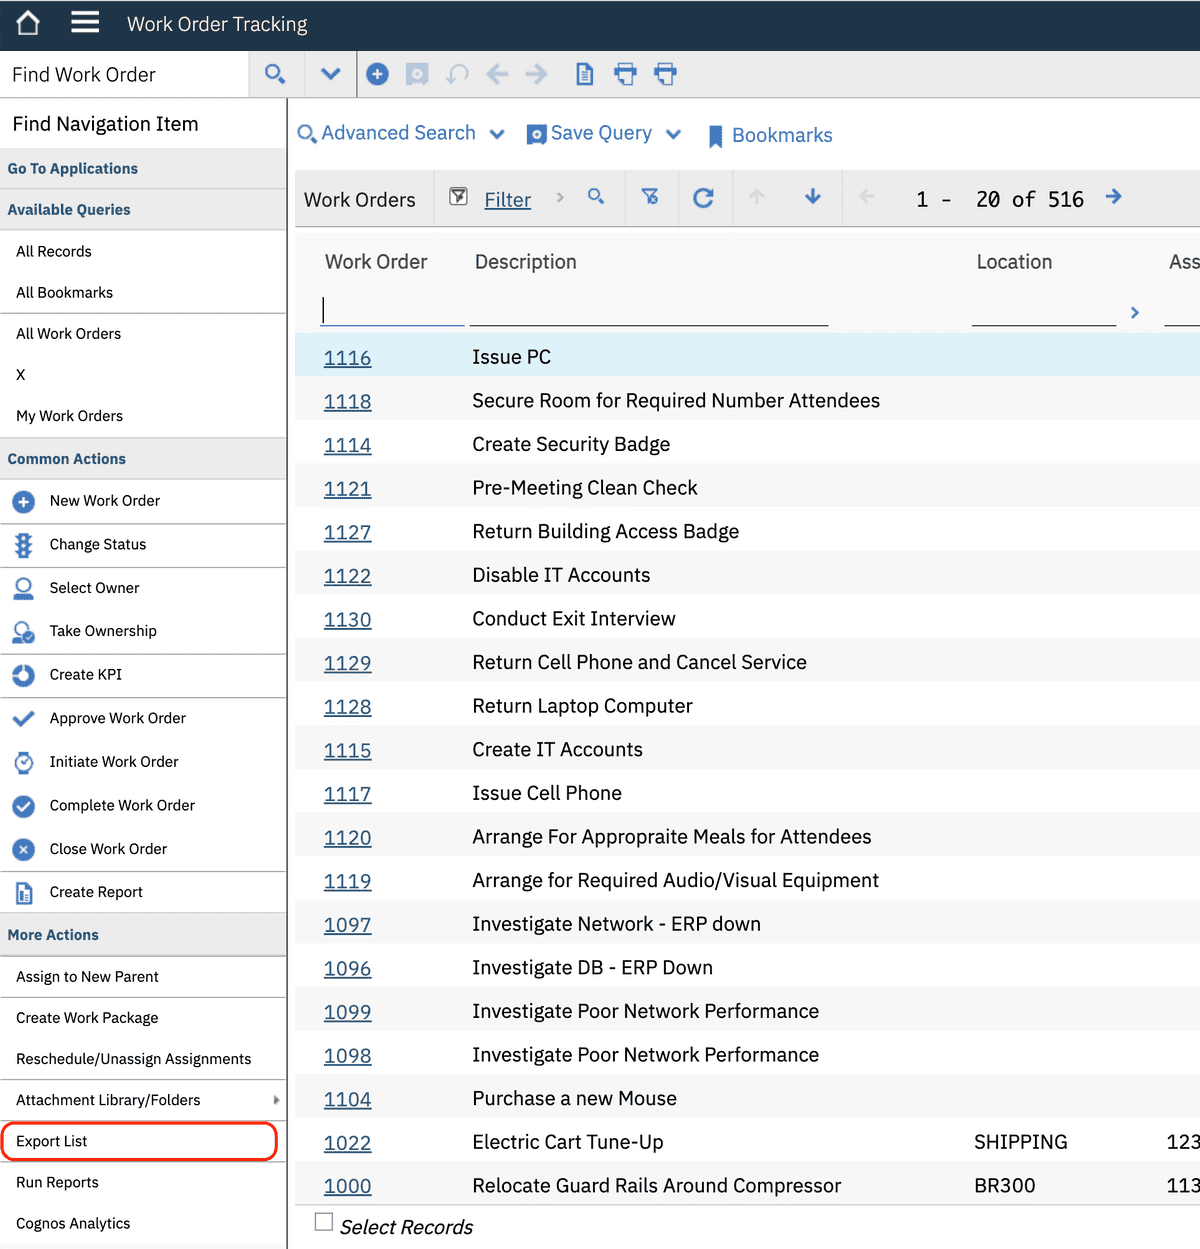
Task: Open the Clear Changes (revert) toolbar icon
Action: 457,73
